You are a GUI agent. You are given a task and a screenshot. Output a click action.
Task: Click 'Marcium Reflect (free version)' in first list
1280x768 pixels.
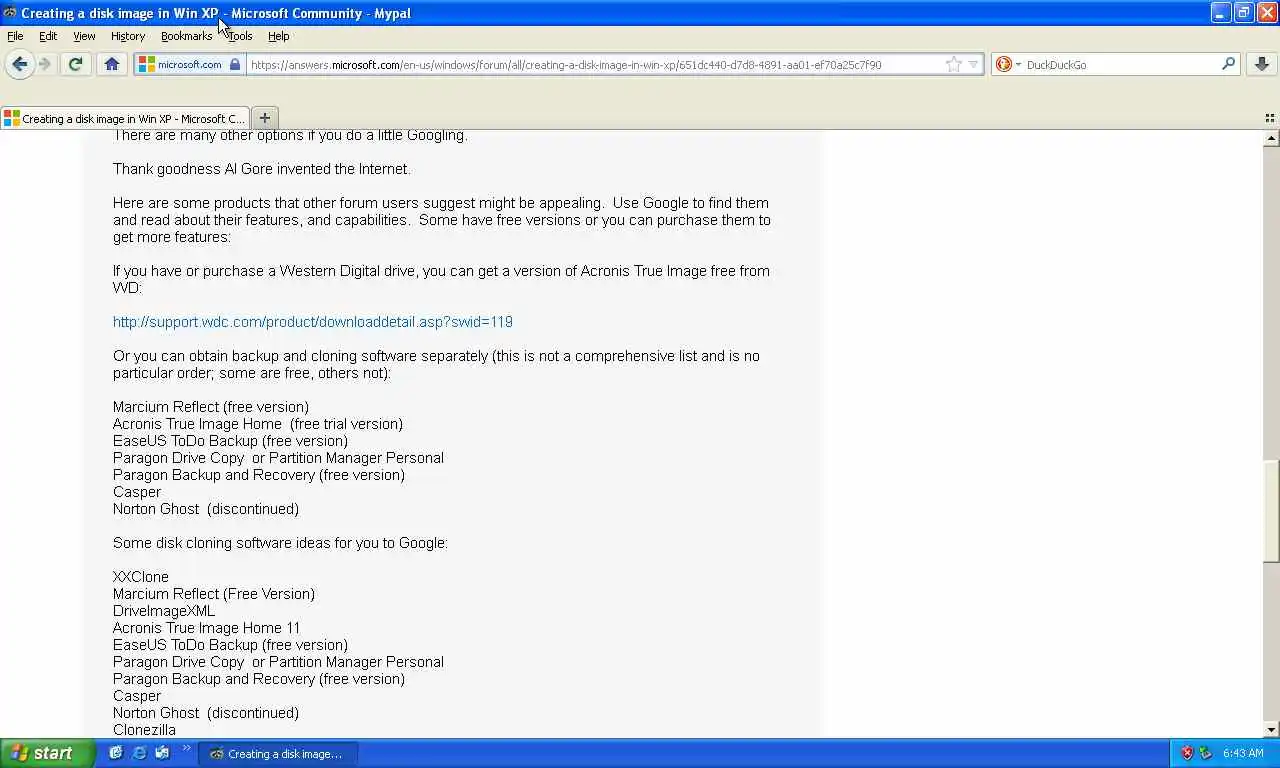211,407
